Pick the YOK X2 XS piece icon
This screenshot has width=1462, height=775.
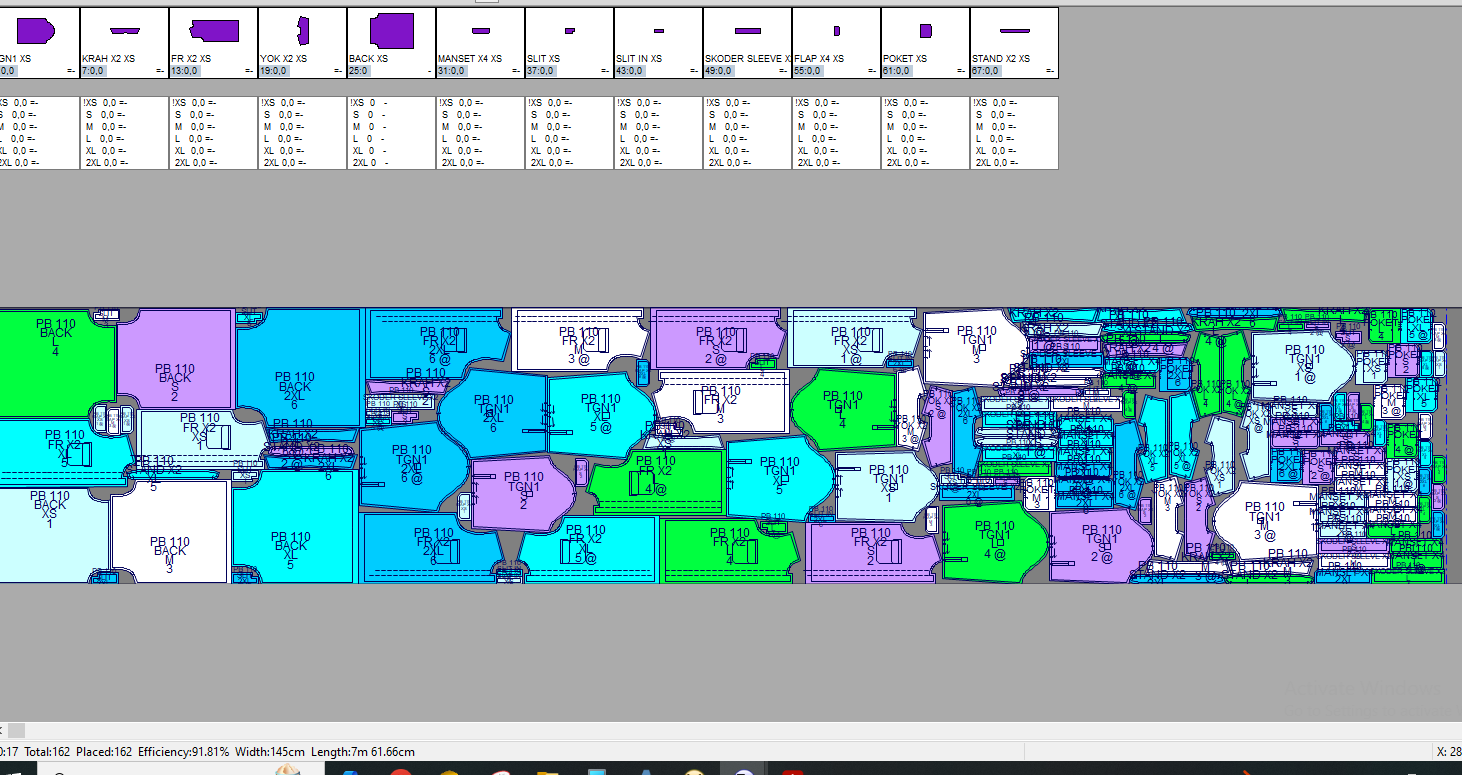tap(302, 31)
